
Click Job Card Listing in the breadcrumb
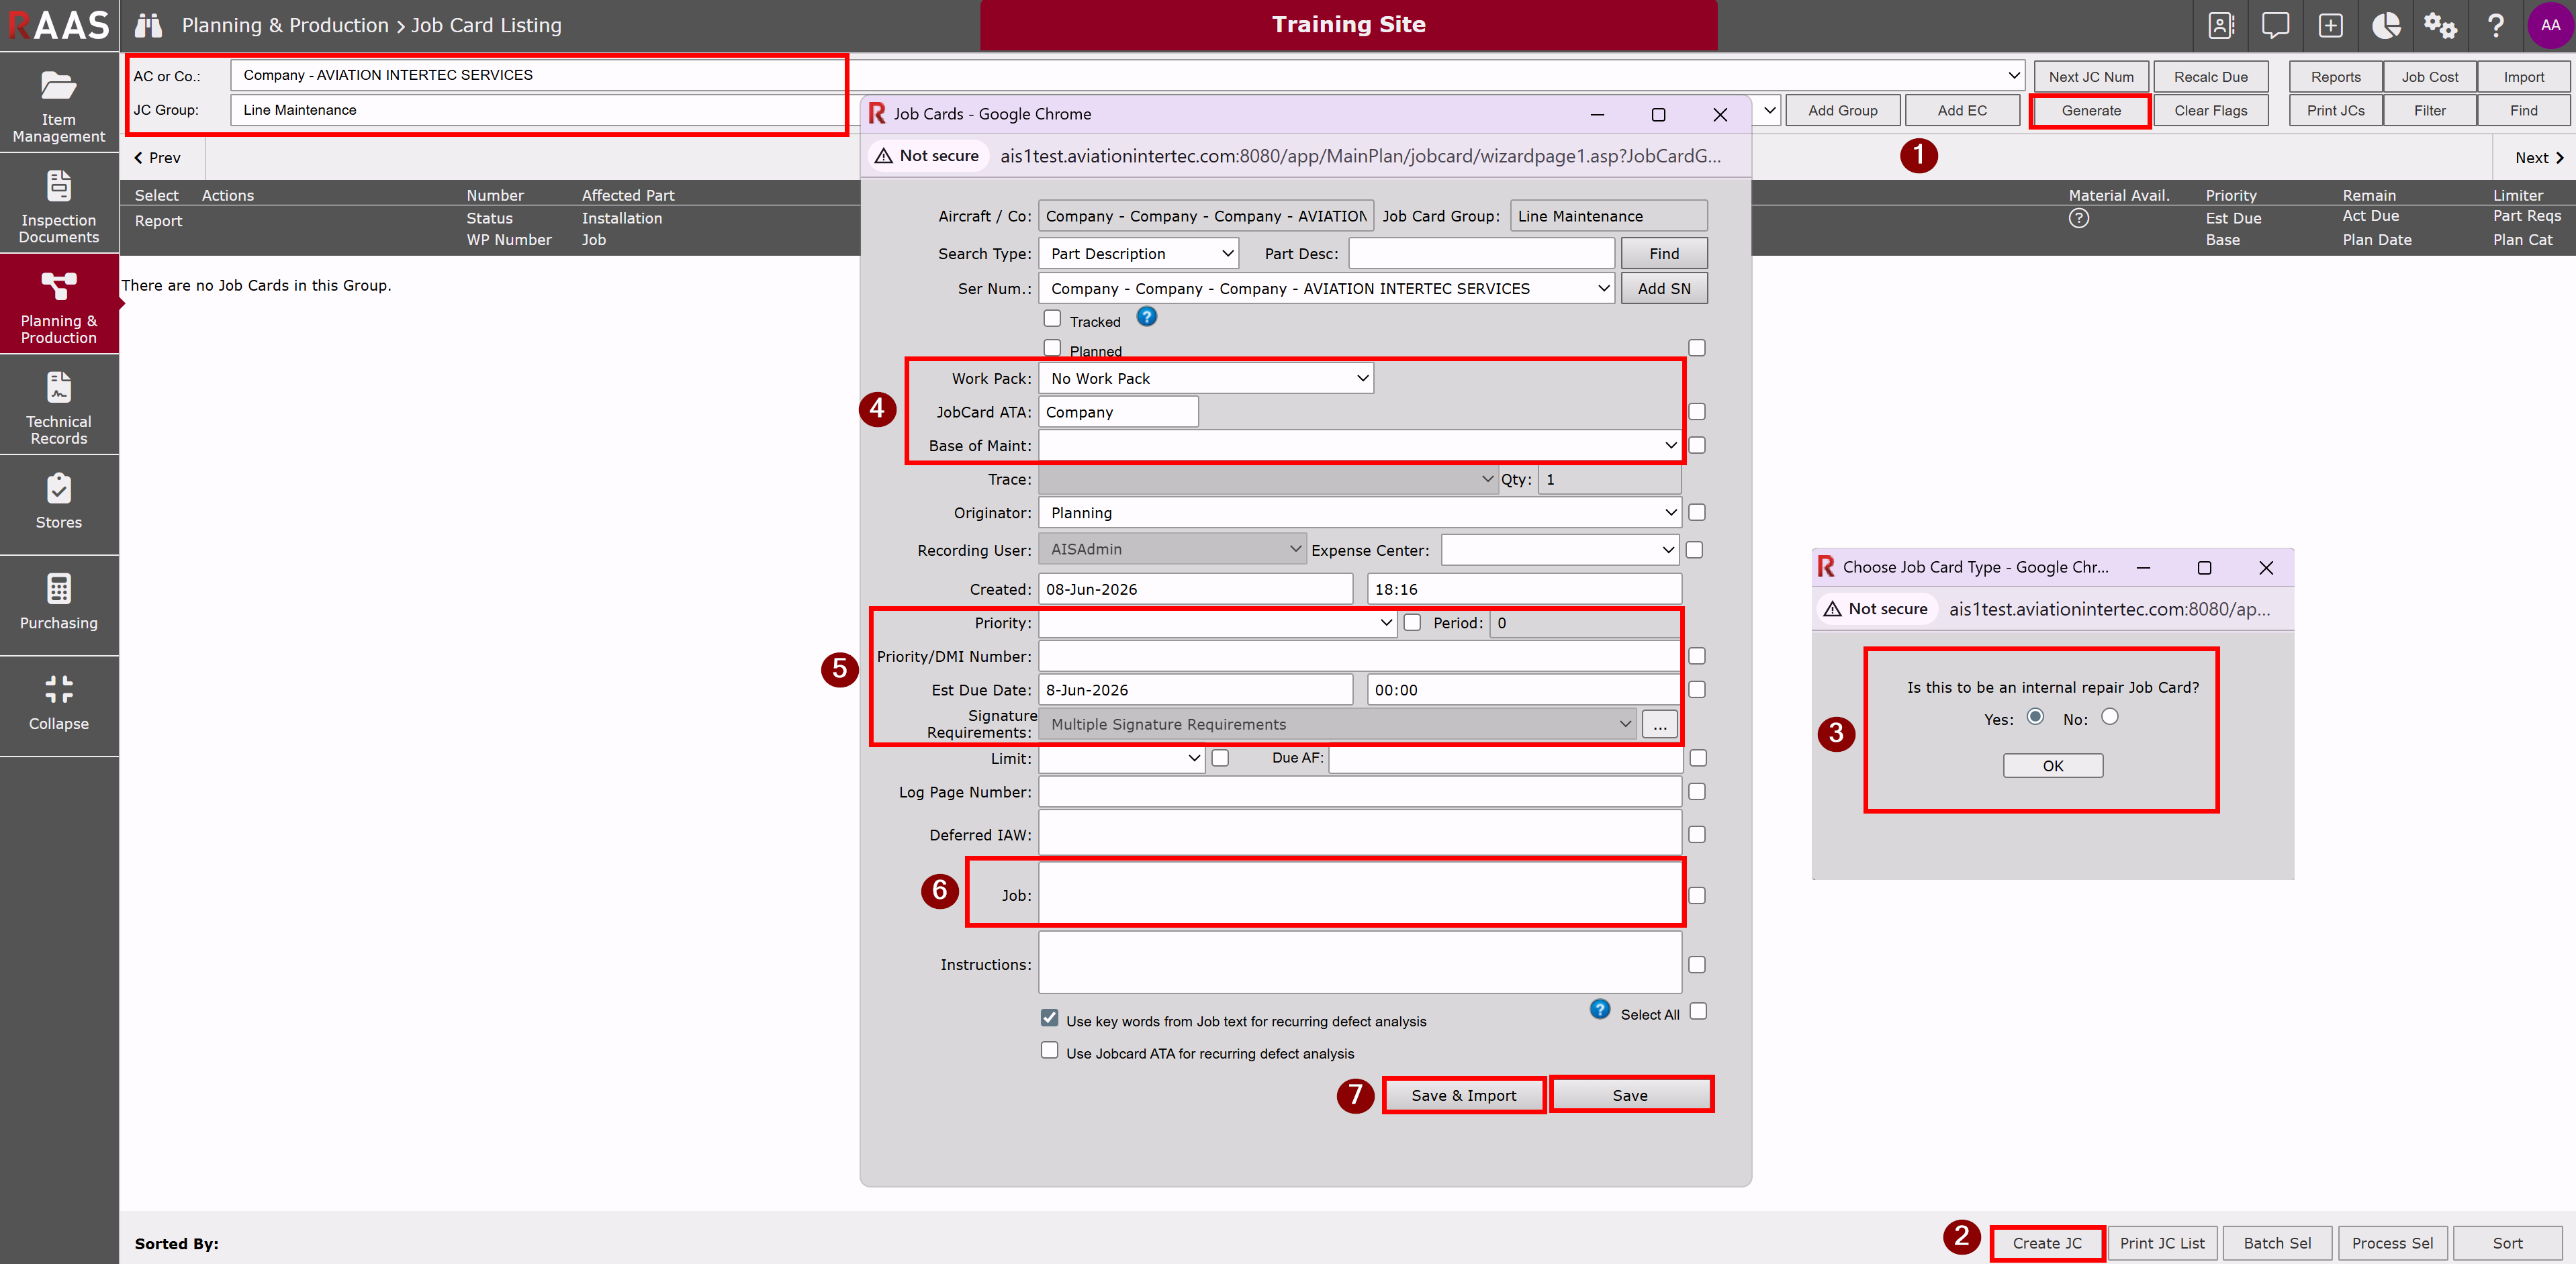click(487, 25)
